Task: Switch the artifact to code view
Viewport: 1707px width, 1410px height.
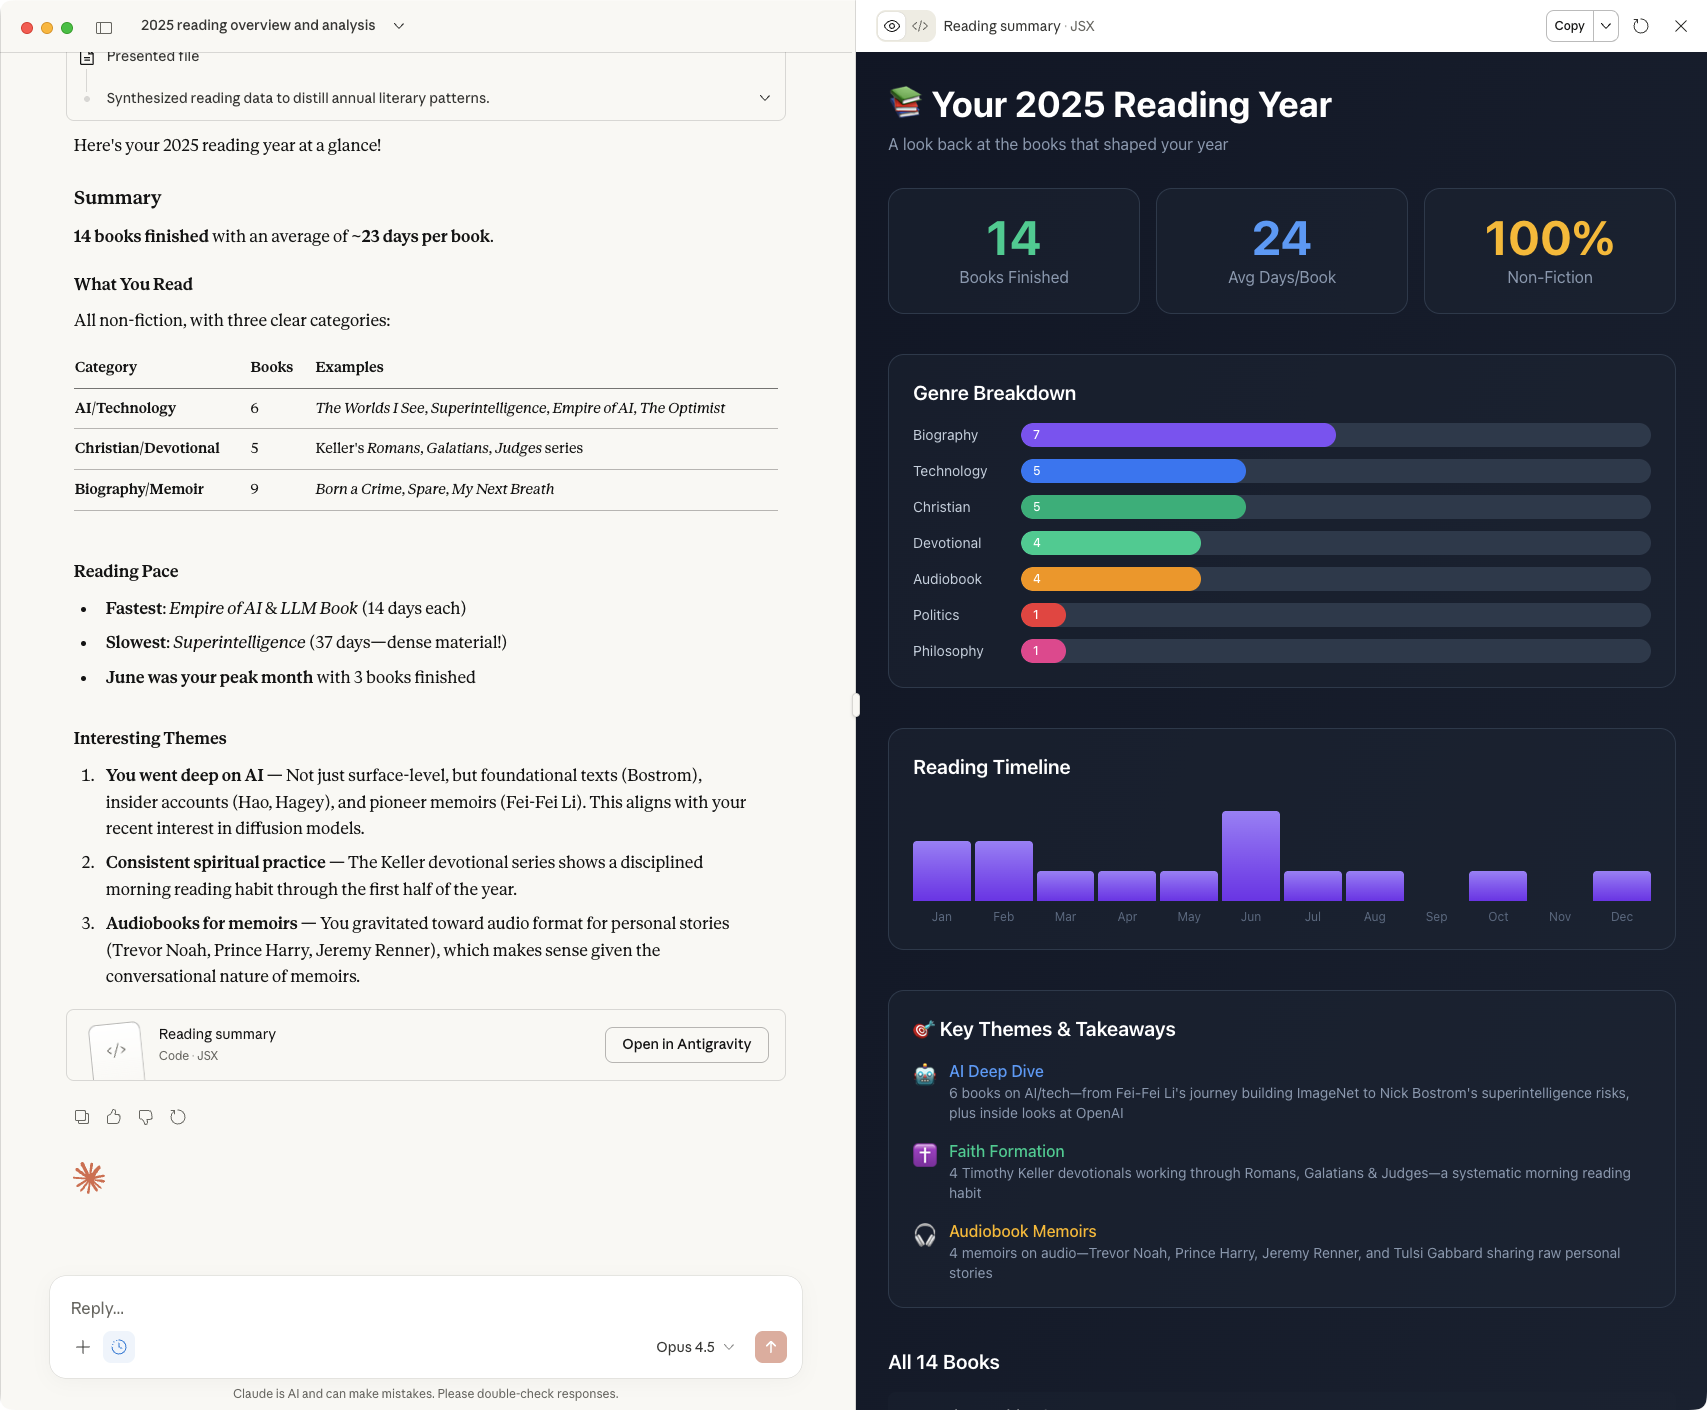Action: pyautogui.click(x=921, y=26)
